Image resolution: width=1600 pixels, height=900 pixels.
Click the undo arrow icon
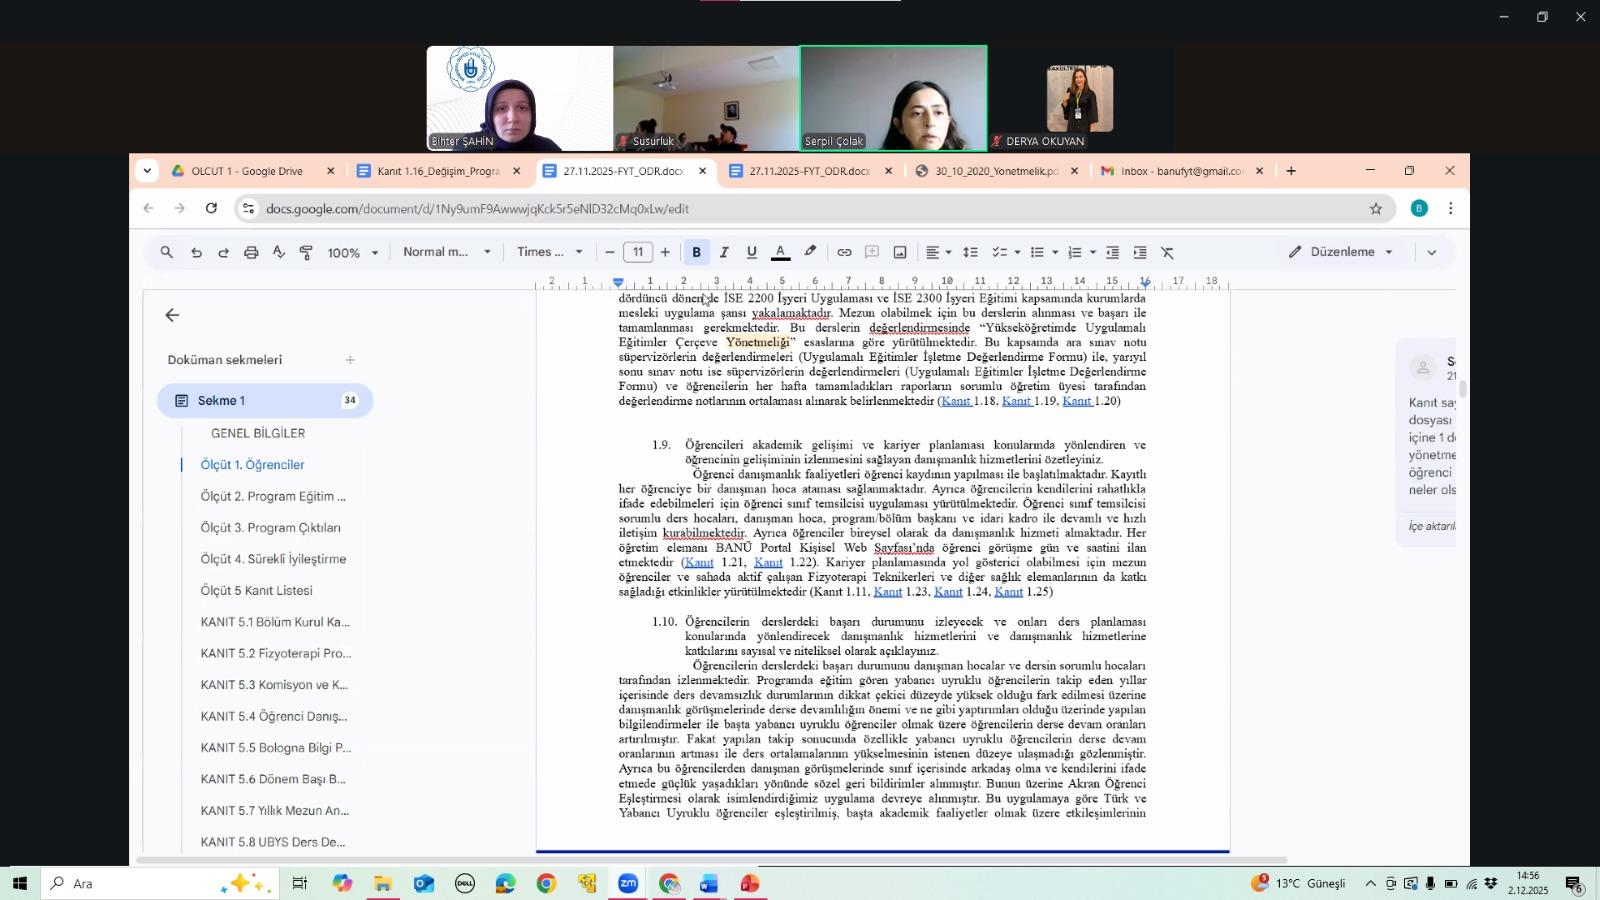[x=196, y=253]
